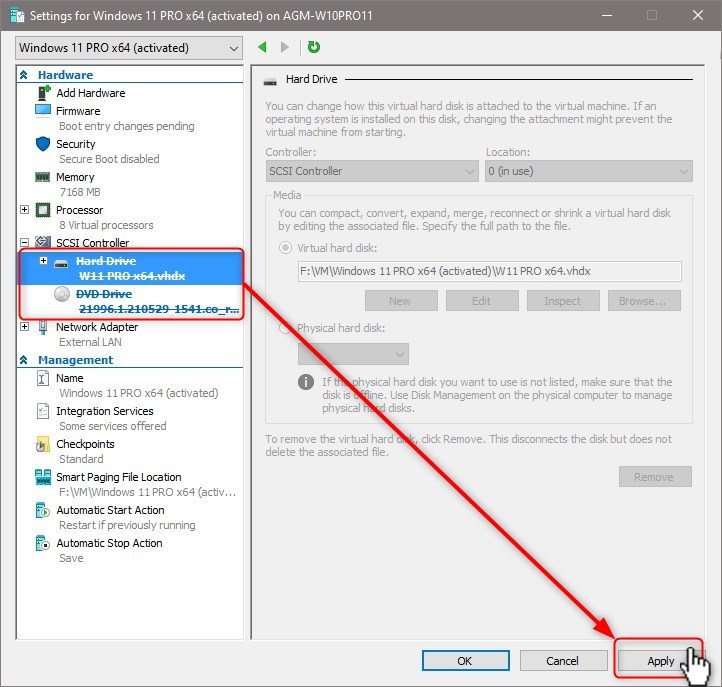
Task: Click the Smart Paging File Location icon
Action: pos(43,477)
